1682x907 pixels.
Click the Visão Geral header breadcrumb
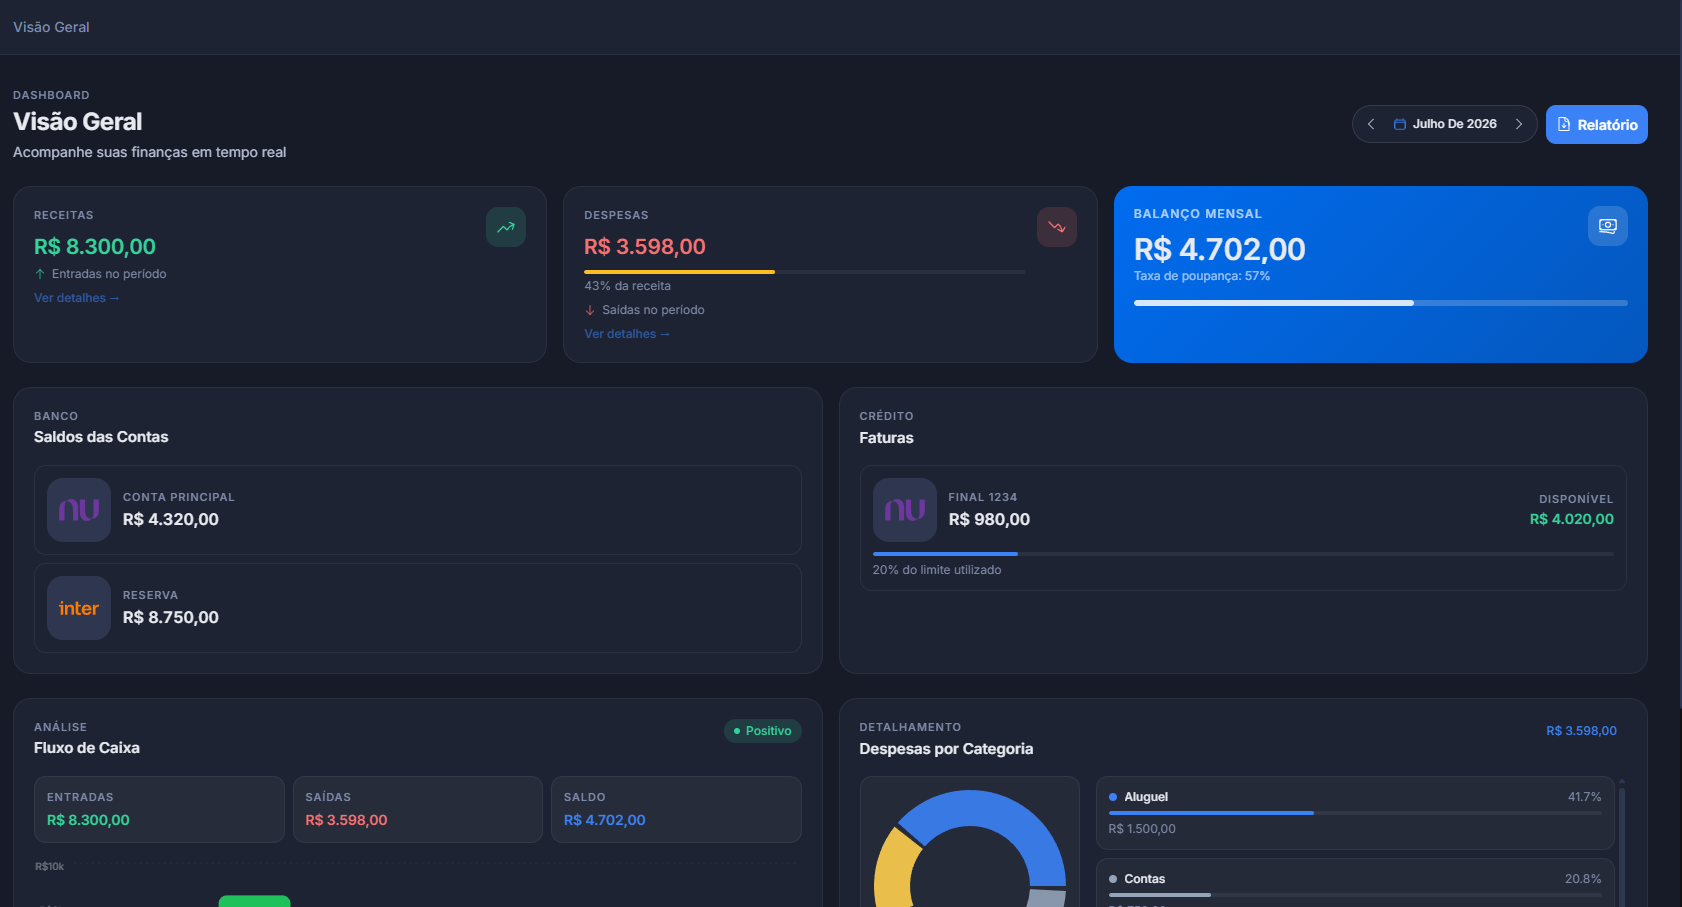[51, 27]
